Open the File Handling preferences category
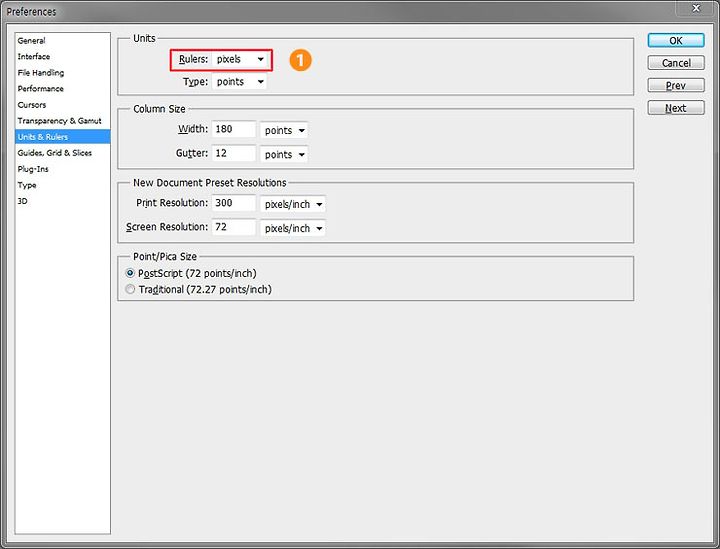This screenshot has width=720, height=549. (x=62, y=73)
